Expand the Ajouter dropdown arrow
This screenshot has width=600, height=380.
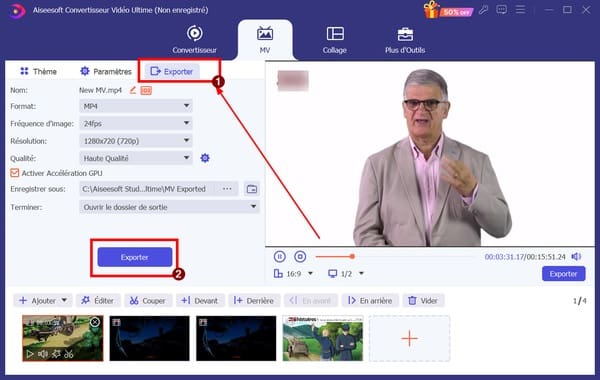click(64, 300)
